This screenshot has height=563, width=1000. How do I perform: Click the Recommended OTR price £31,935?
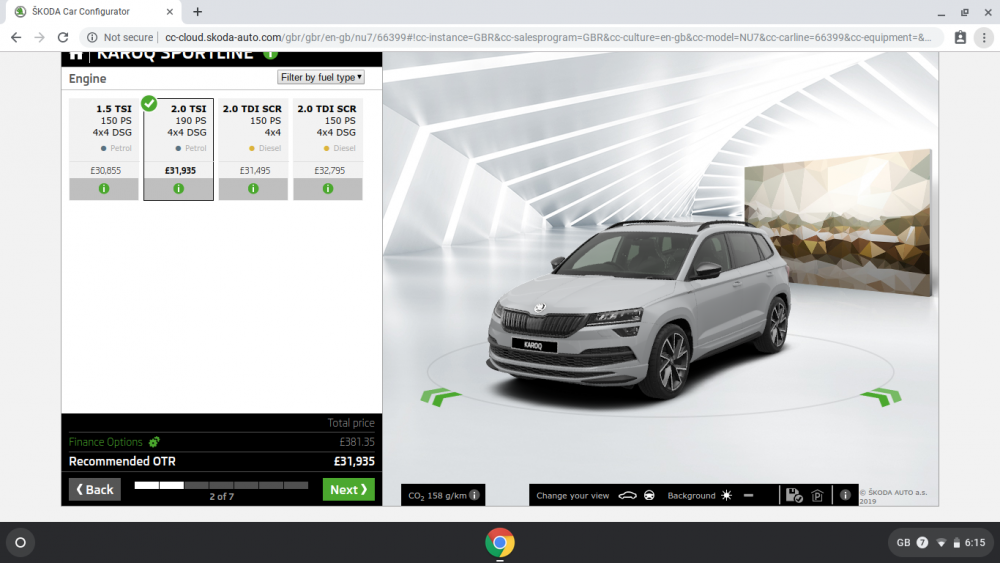tap(354, 461)
